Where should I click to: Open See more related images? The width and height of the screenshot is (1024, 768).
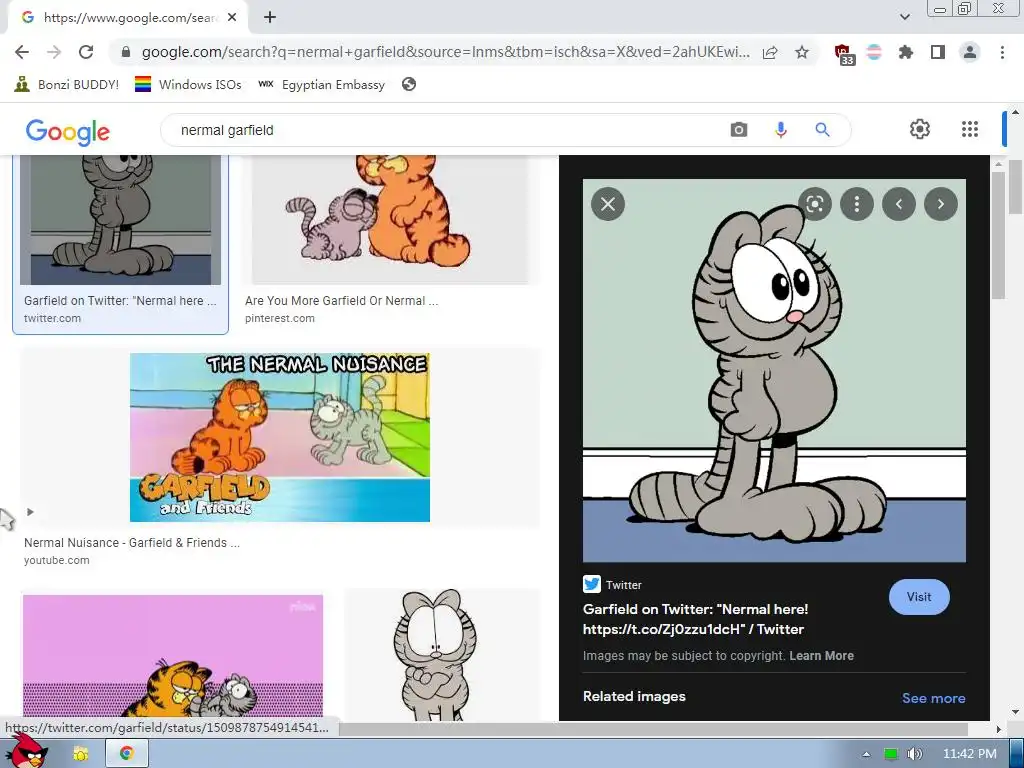coord(933,698)
